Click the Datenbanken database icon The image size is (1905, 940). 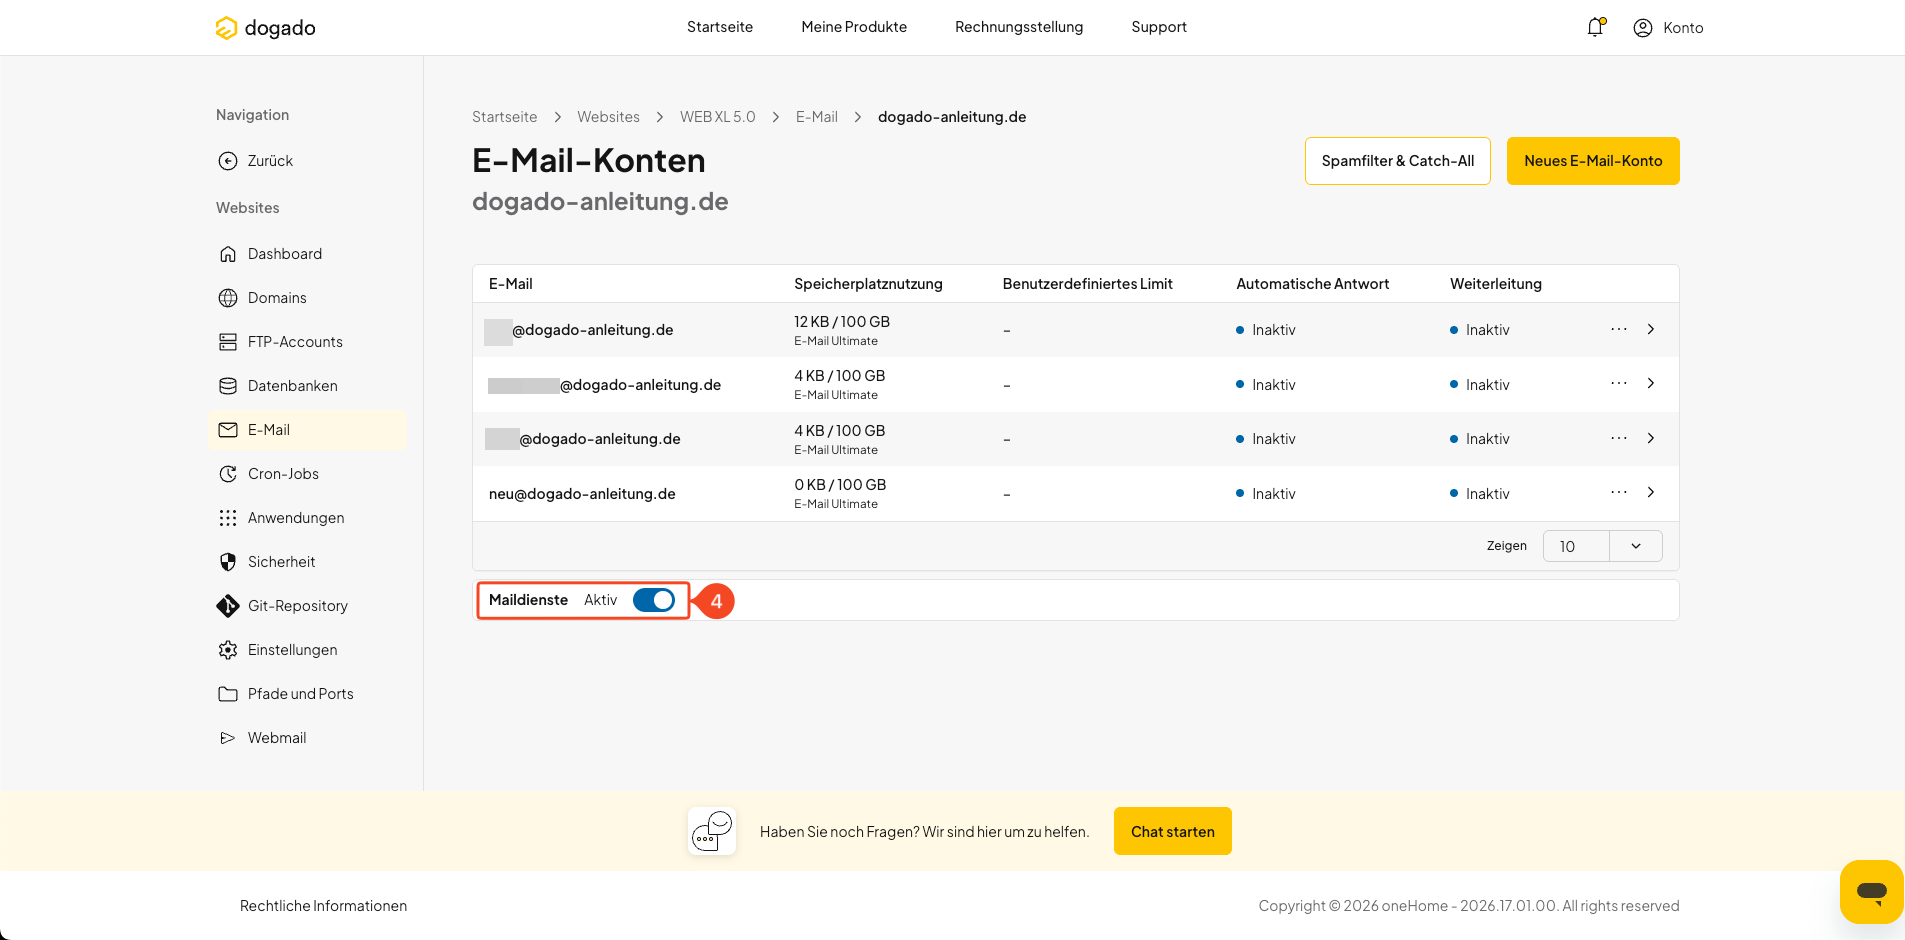point(228,386)
